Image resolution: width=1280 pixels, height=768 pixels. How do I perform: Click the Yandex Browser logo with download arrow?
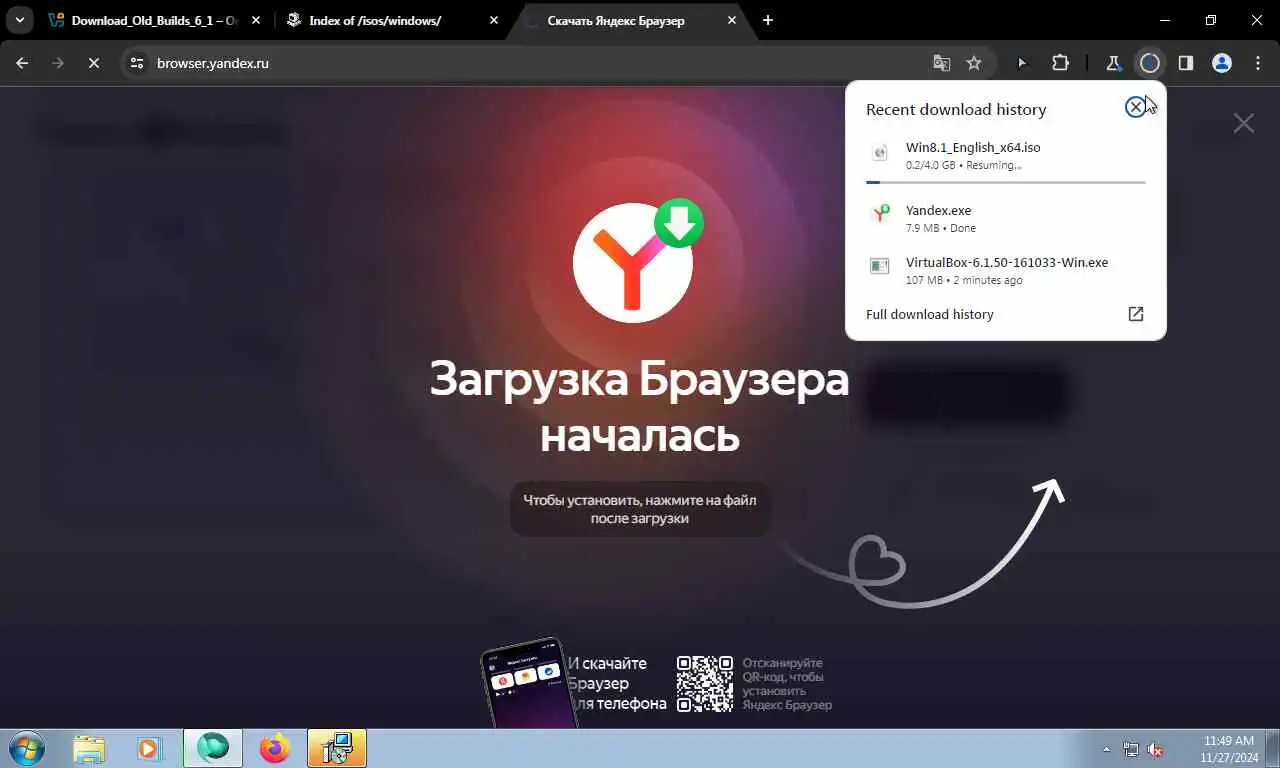click(x=637, y=260)
